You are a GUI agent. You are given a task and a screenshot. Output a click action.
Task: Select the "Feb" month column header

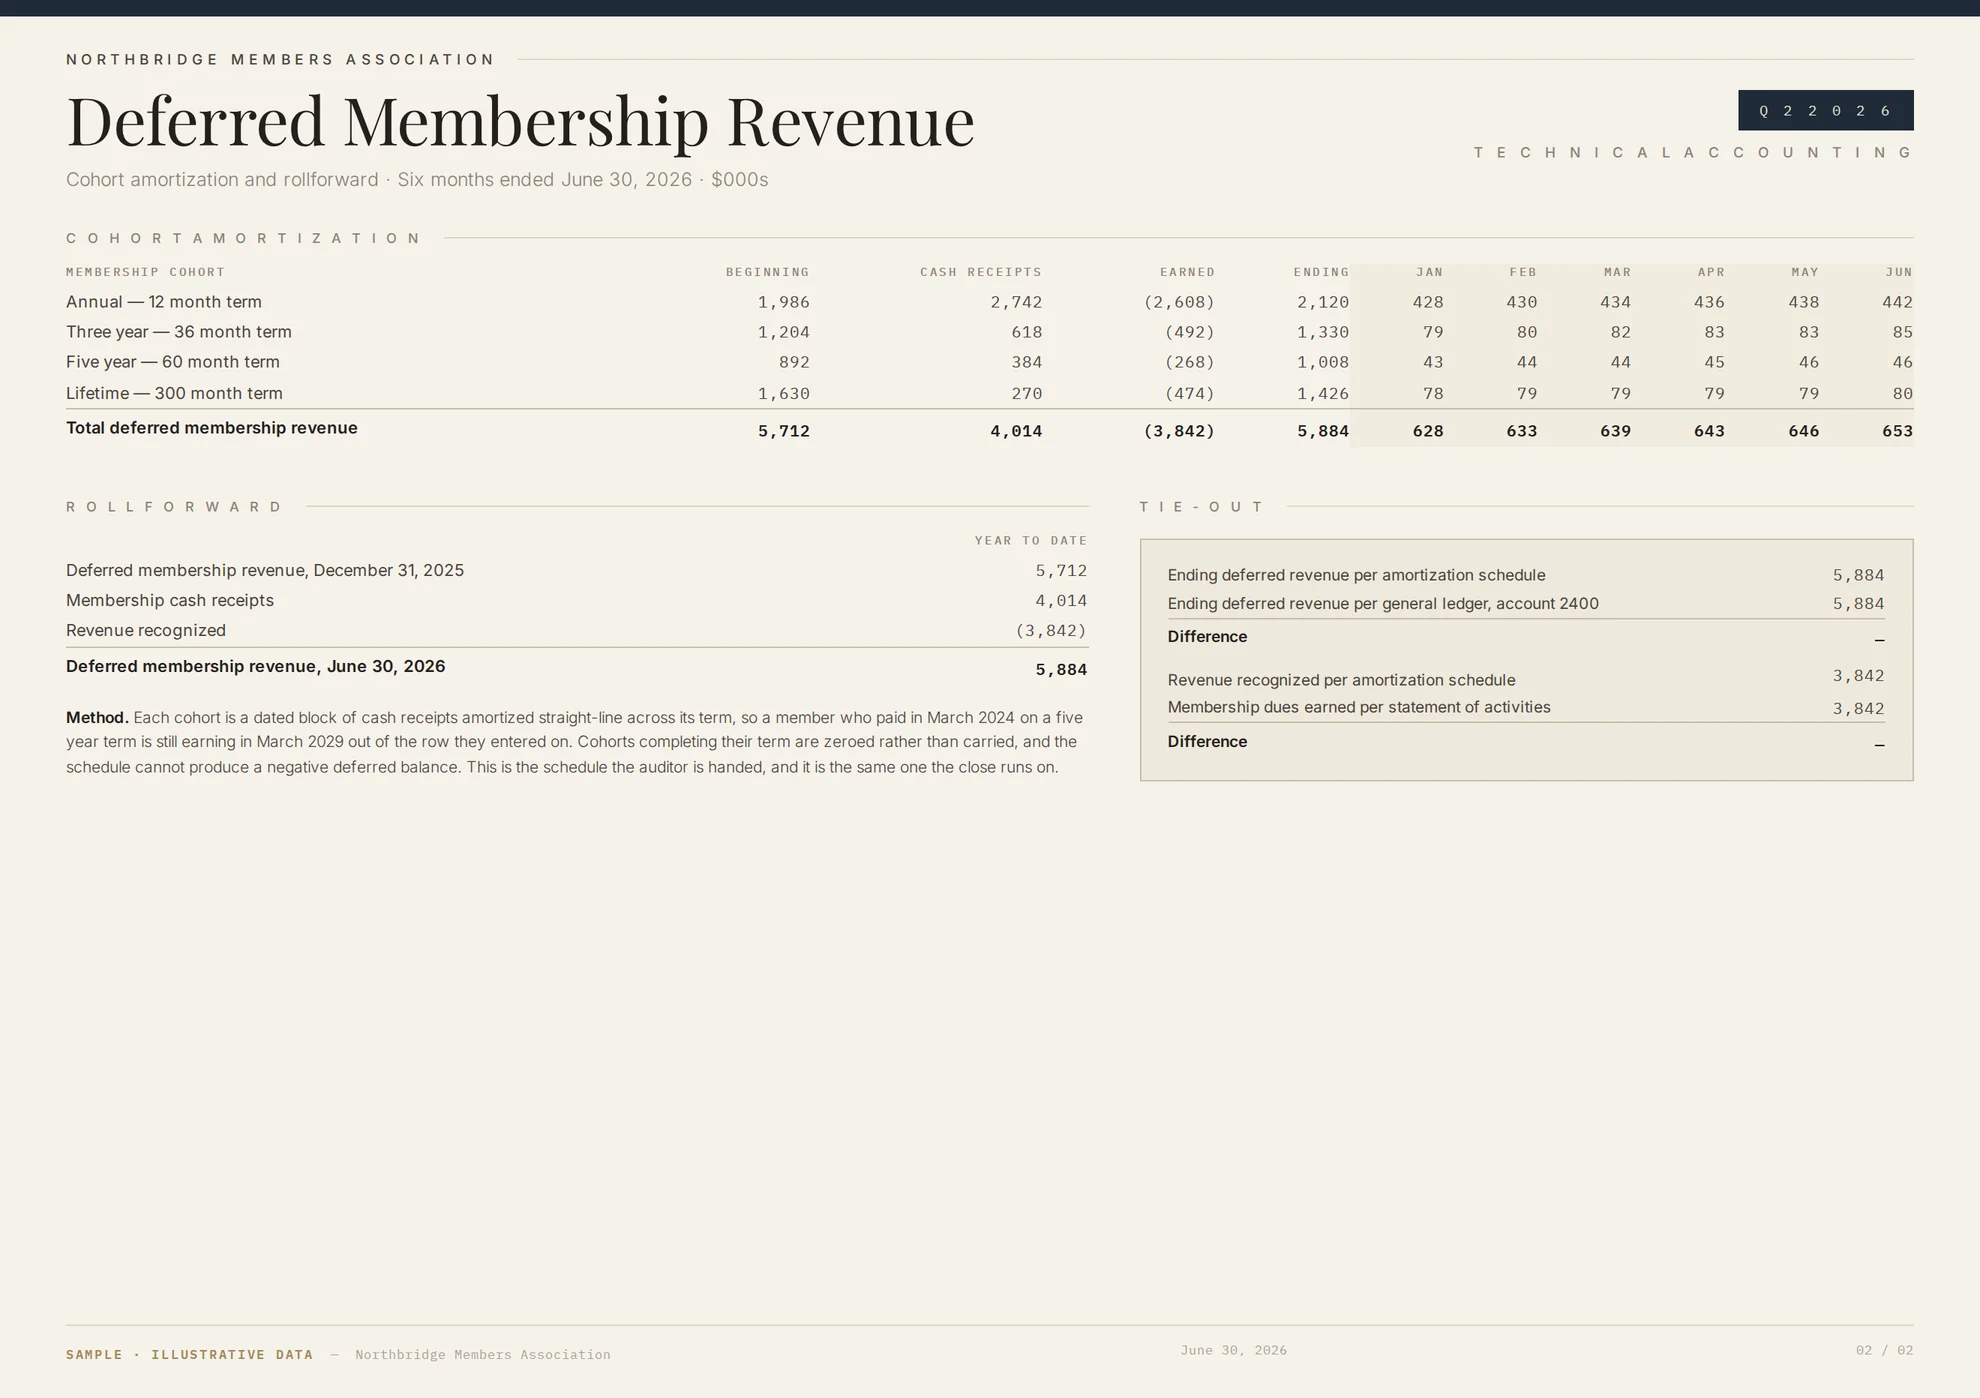1523,272
